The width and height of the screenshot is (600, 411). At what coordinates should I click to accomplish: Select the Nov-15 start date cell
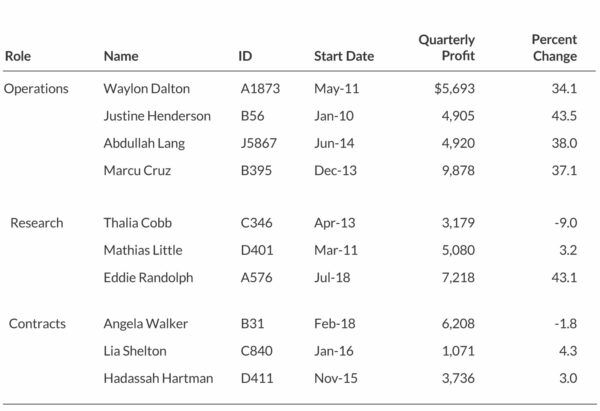[333, 378]
